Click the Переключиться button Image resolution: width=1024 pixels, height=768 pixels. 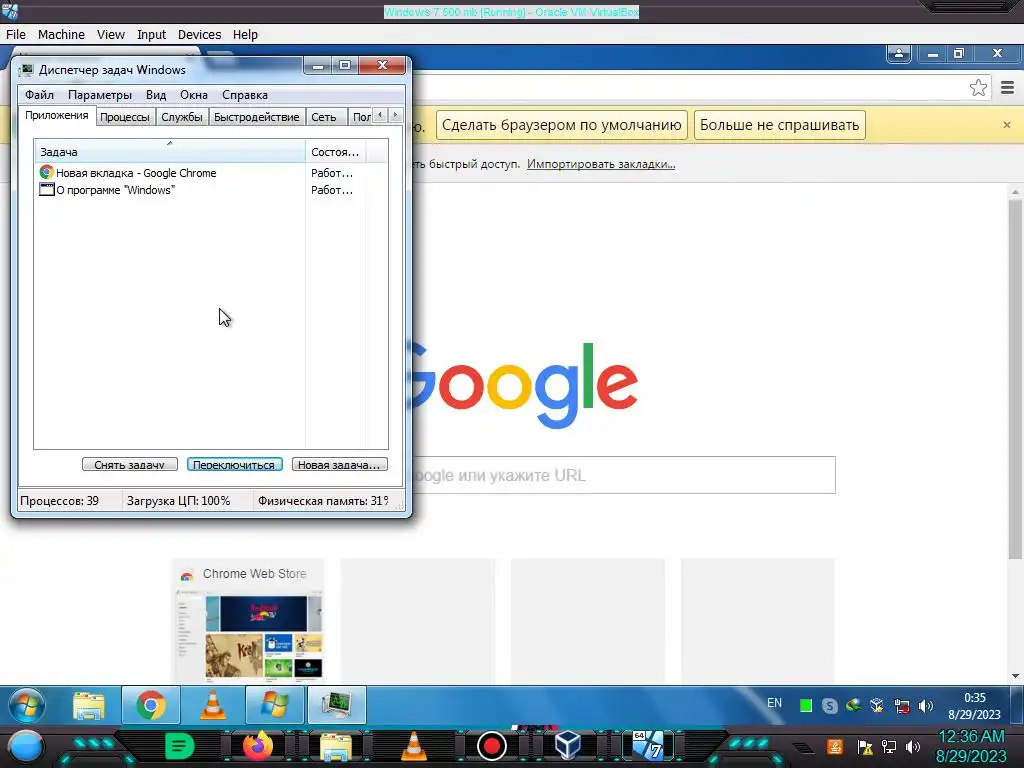234,464
